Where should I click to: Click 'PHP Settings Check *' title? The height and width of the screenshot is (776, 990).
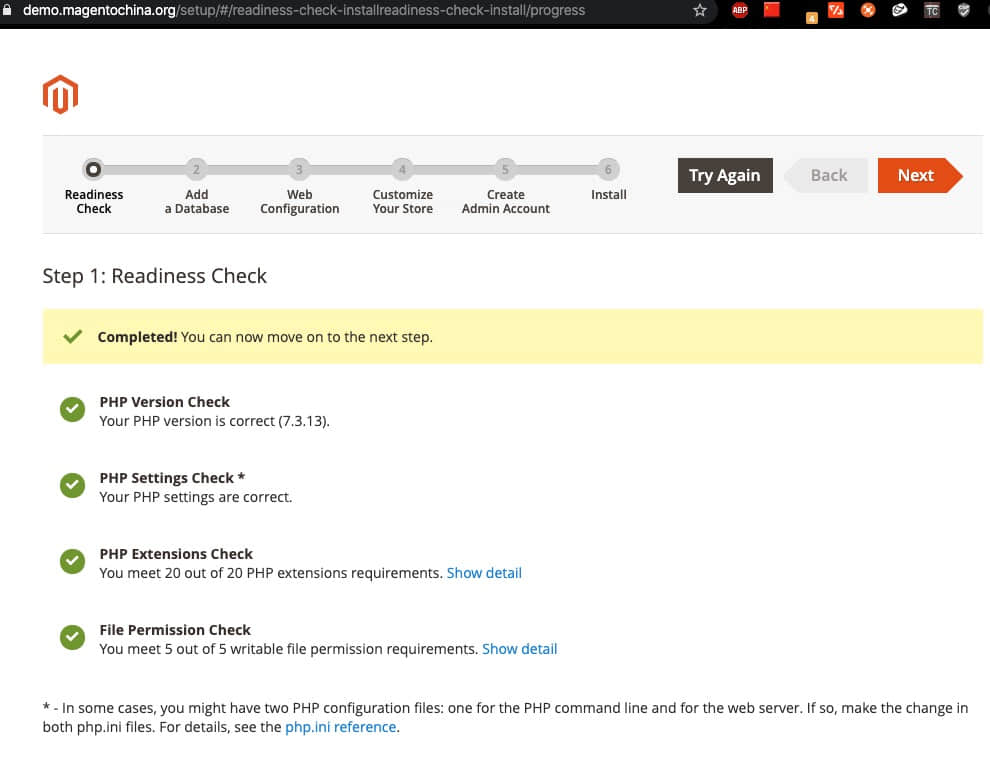(x=172, y=478)
